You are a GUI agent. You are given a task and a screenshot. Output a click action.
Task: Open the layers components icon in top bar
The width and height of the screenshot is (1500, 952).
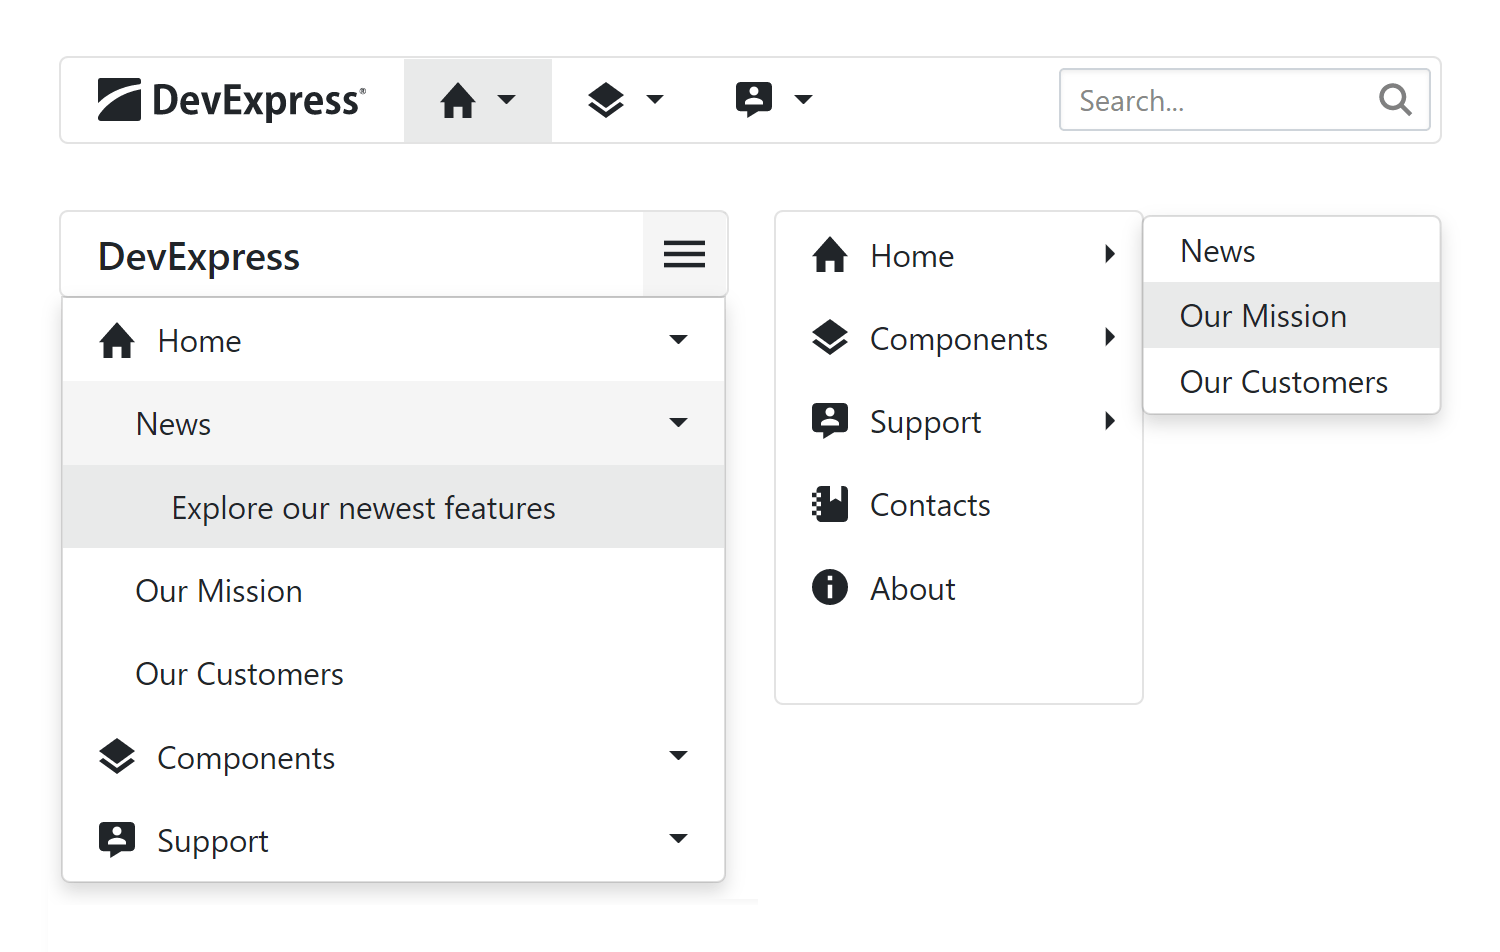click(606, 100)
